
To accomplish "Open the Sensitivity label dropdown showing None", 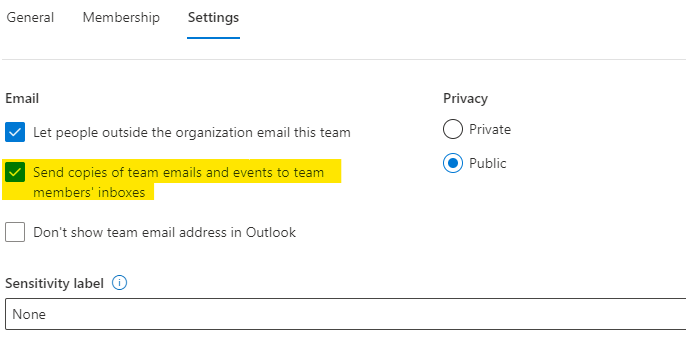I will 346,314.
